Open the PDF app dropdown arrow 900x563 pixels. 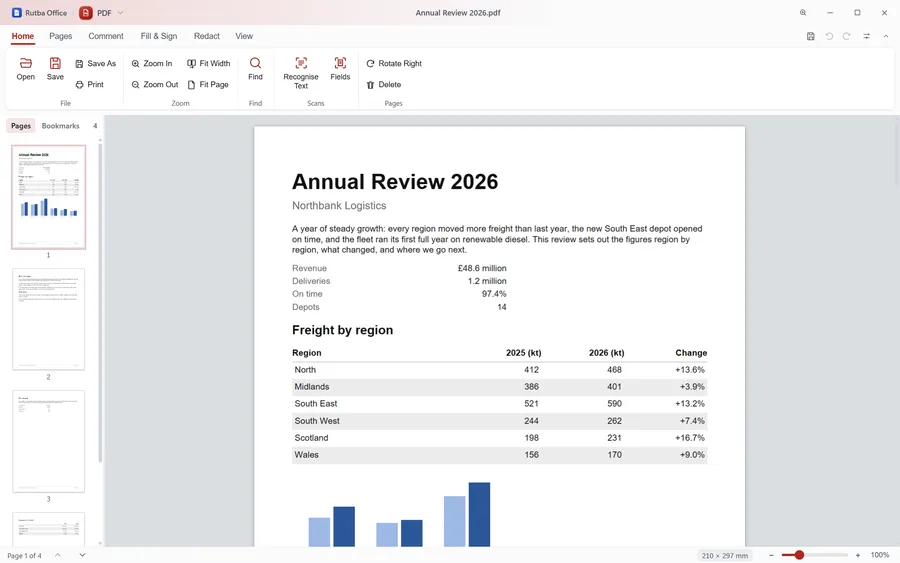tap(121, 13)
